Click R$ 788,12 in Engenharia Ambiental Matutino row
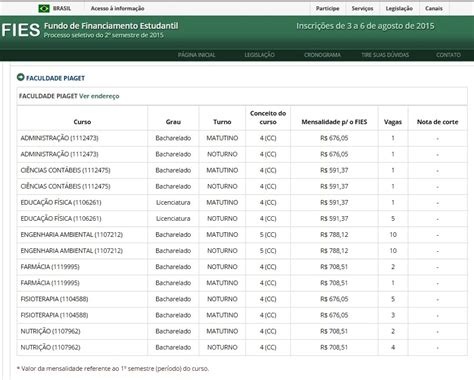The image size is (474, 380). click(x=334, y=235)
